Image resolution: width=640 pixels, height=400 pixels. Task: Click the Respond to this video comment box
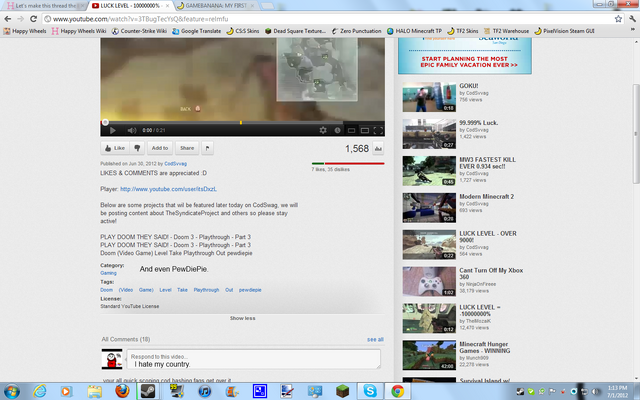253,359
